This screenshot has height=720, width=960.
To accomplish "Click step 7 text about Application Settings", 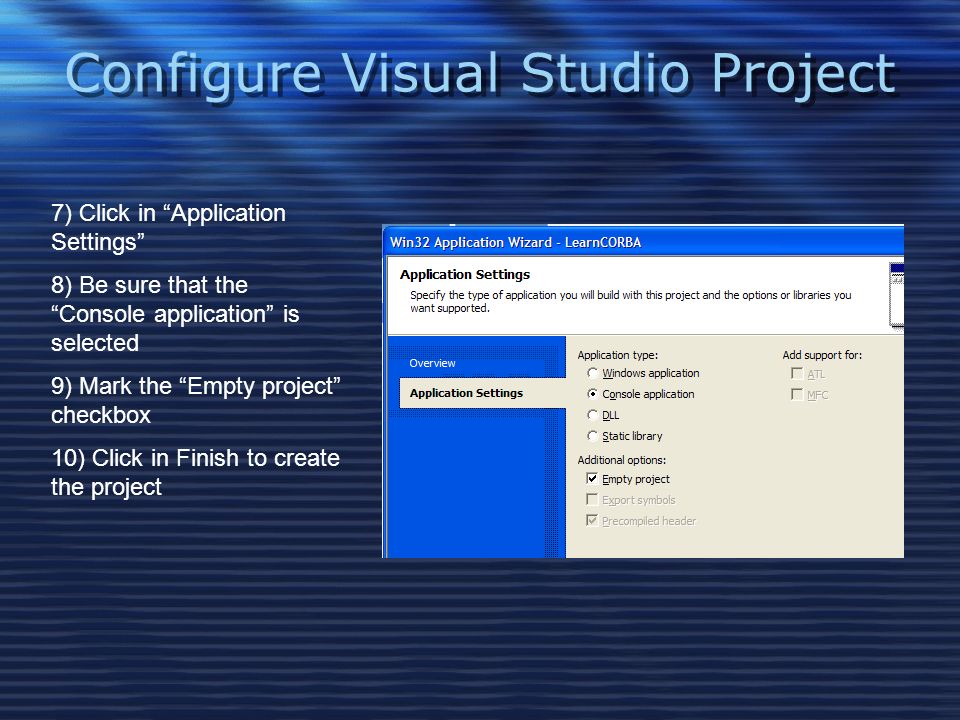I will click(x=168, y=227).
